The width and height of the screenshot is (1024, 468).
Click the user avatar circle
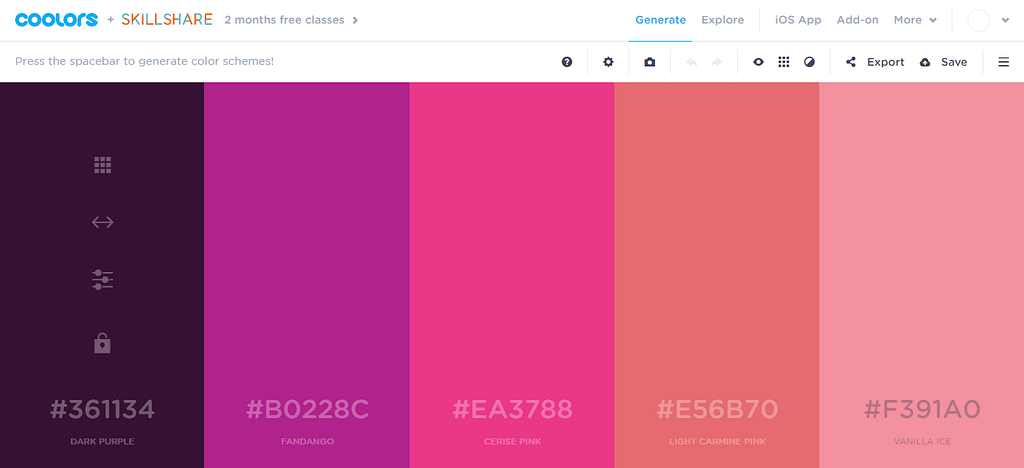coord(979,20)
